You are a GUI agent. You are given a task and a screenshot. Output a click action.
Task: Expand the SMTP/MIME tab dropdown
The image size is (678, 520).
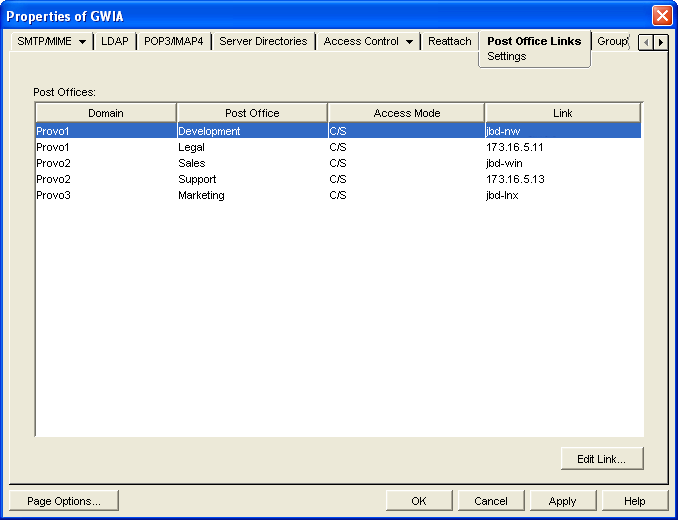pyautogui.click(x=82, y=42)
